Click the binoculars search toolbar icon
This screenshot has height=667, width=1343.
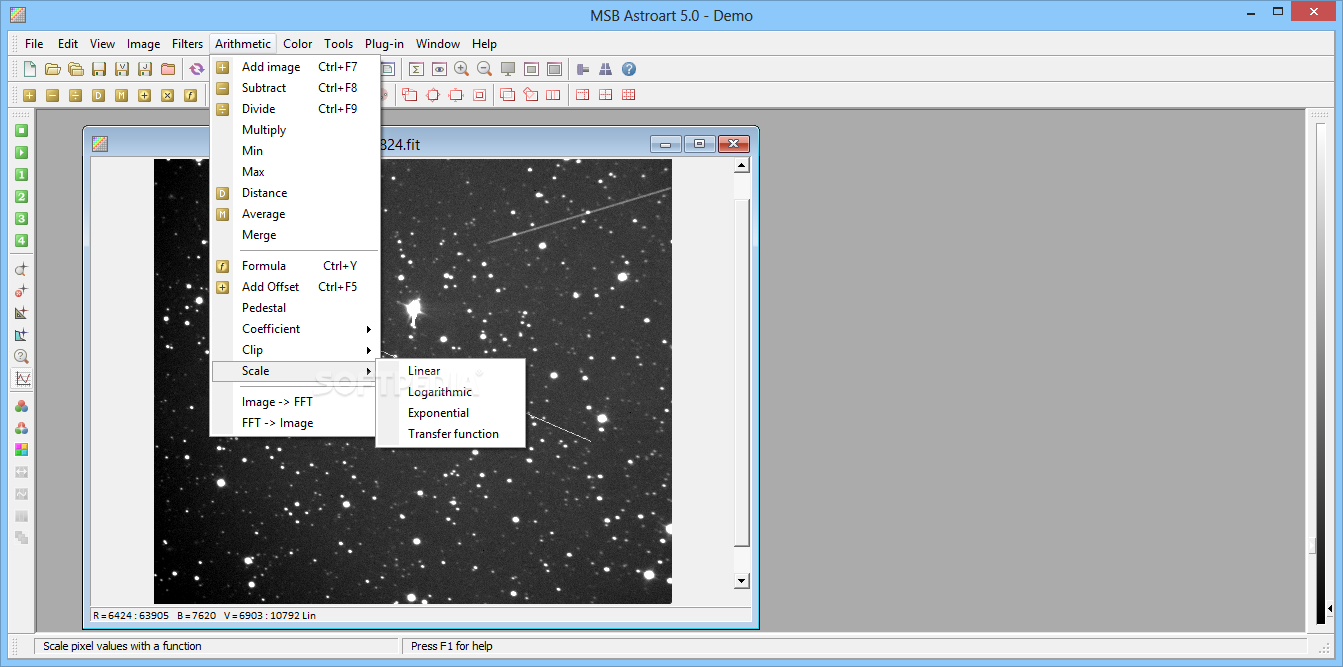pyautogui.click(x=606, y=69)
